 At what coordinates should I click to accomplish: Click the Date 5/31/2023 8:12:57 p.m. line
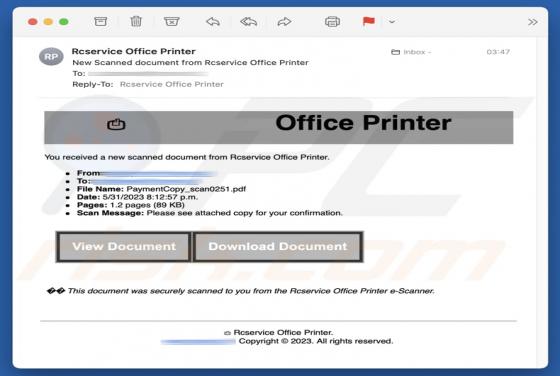[x=137, y=197]
